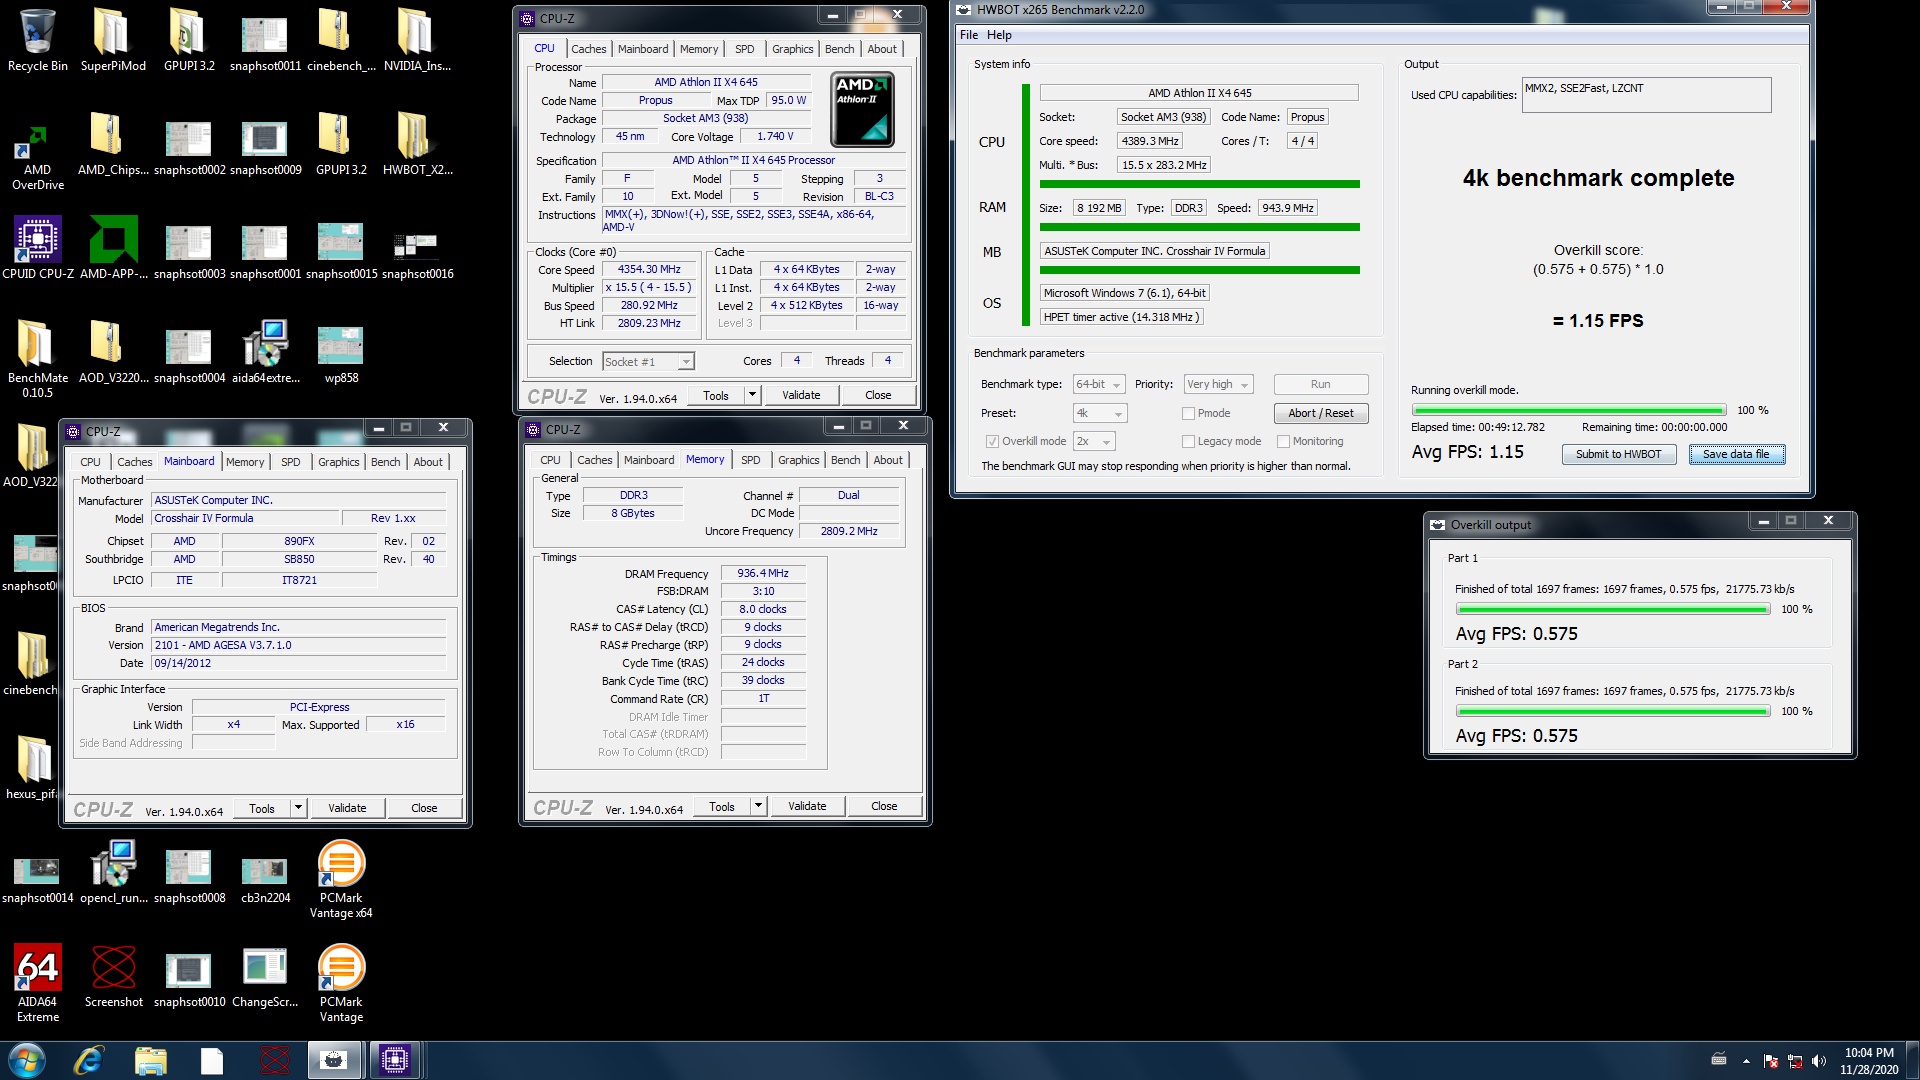
Task: Open Internet Explorer from taskbar
Action: [x=89, y=1060]
